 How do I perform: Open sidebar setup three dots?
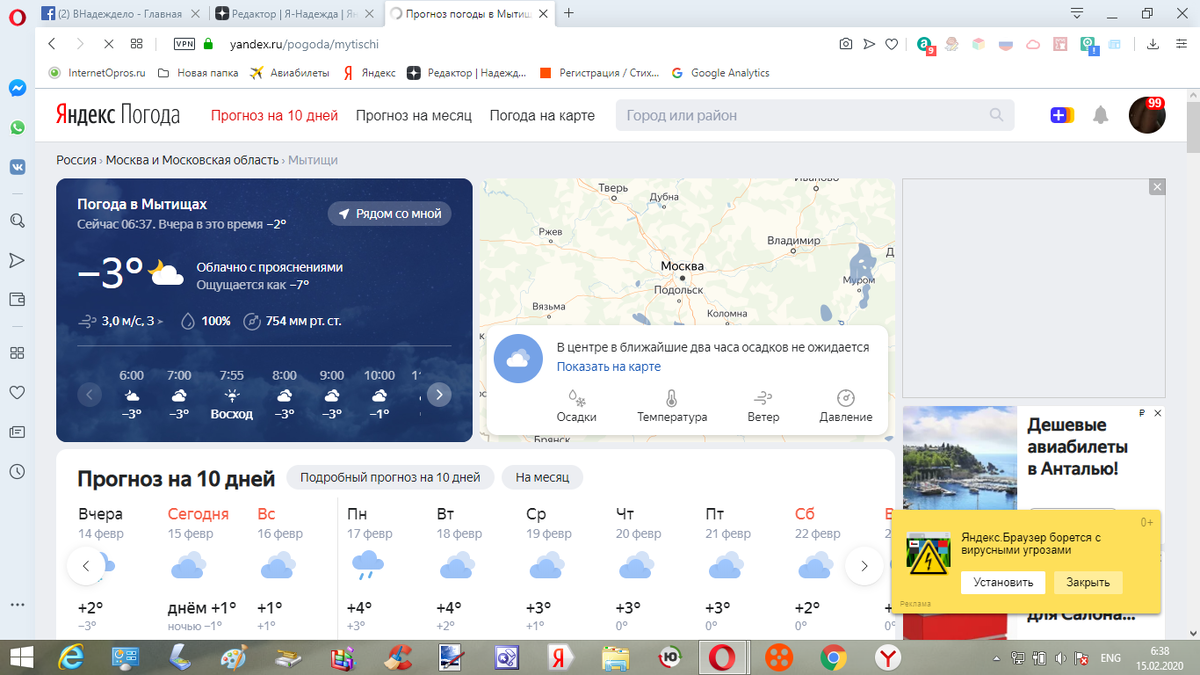tap(17, 605)
